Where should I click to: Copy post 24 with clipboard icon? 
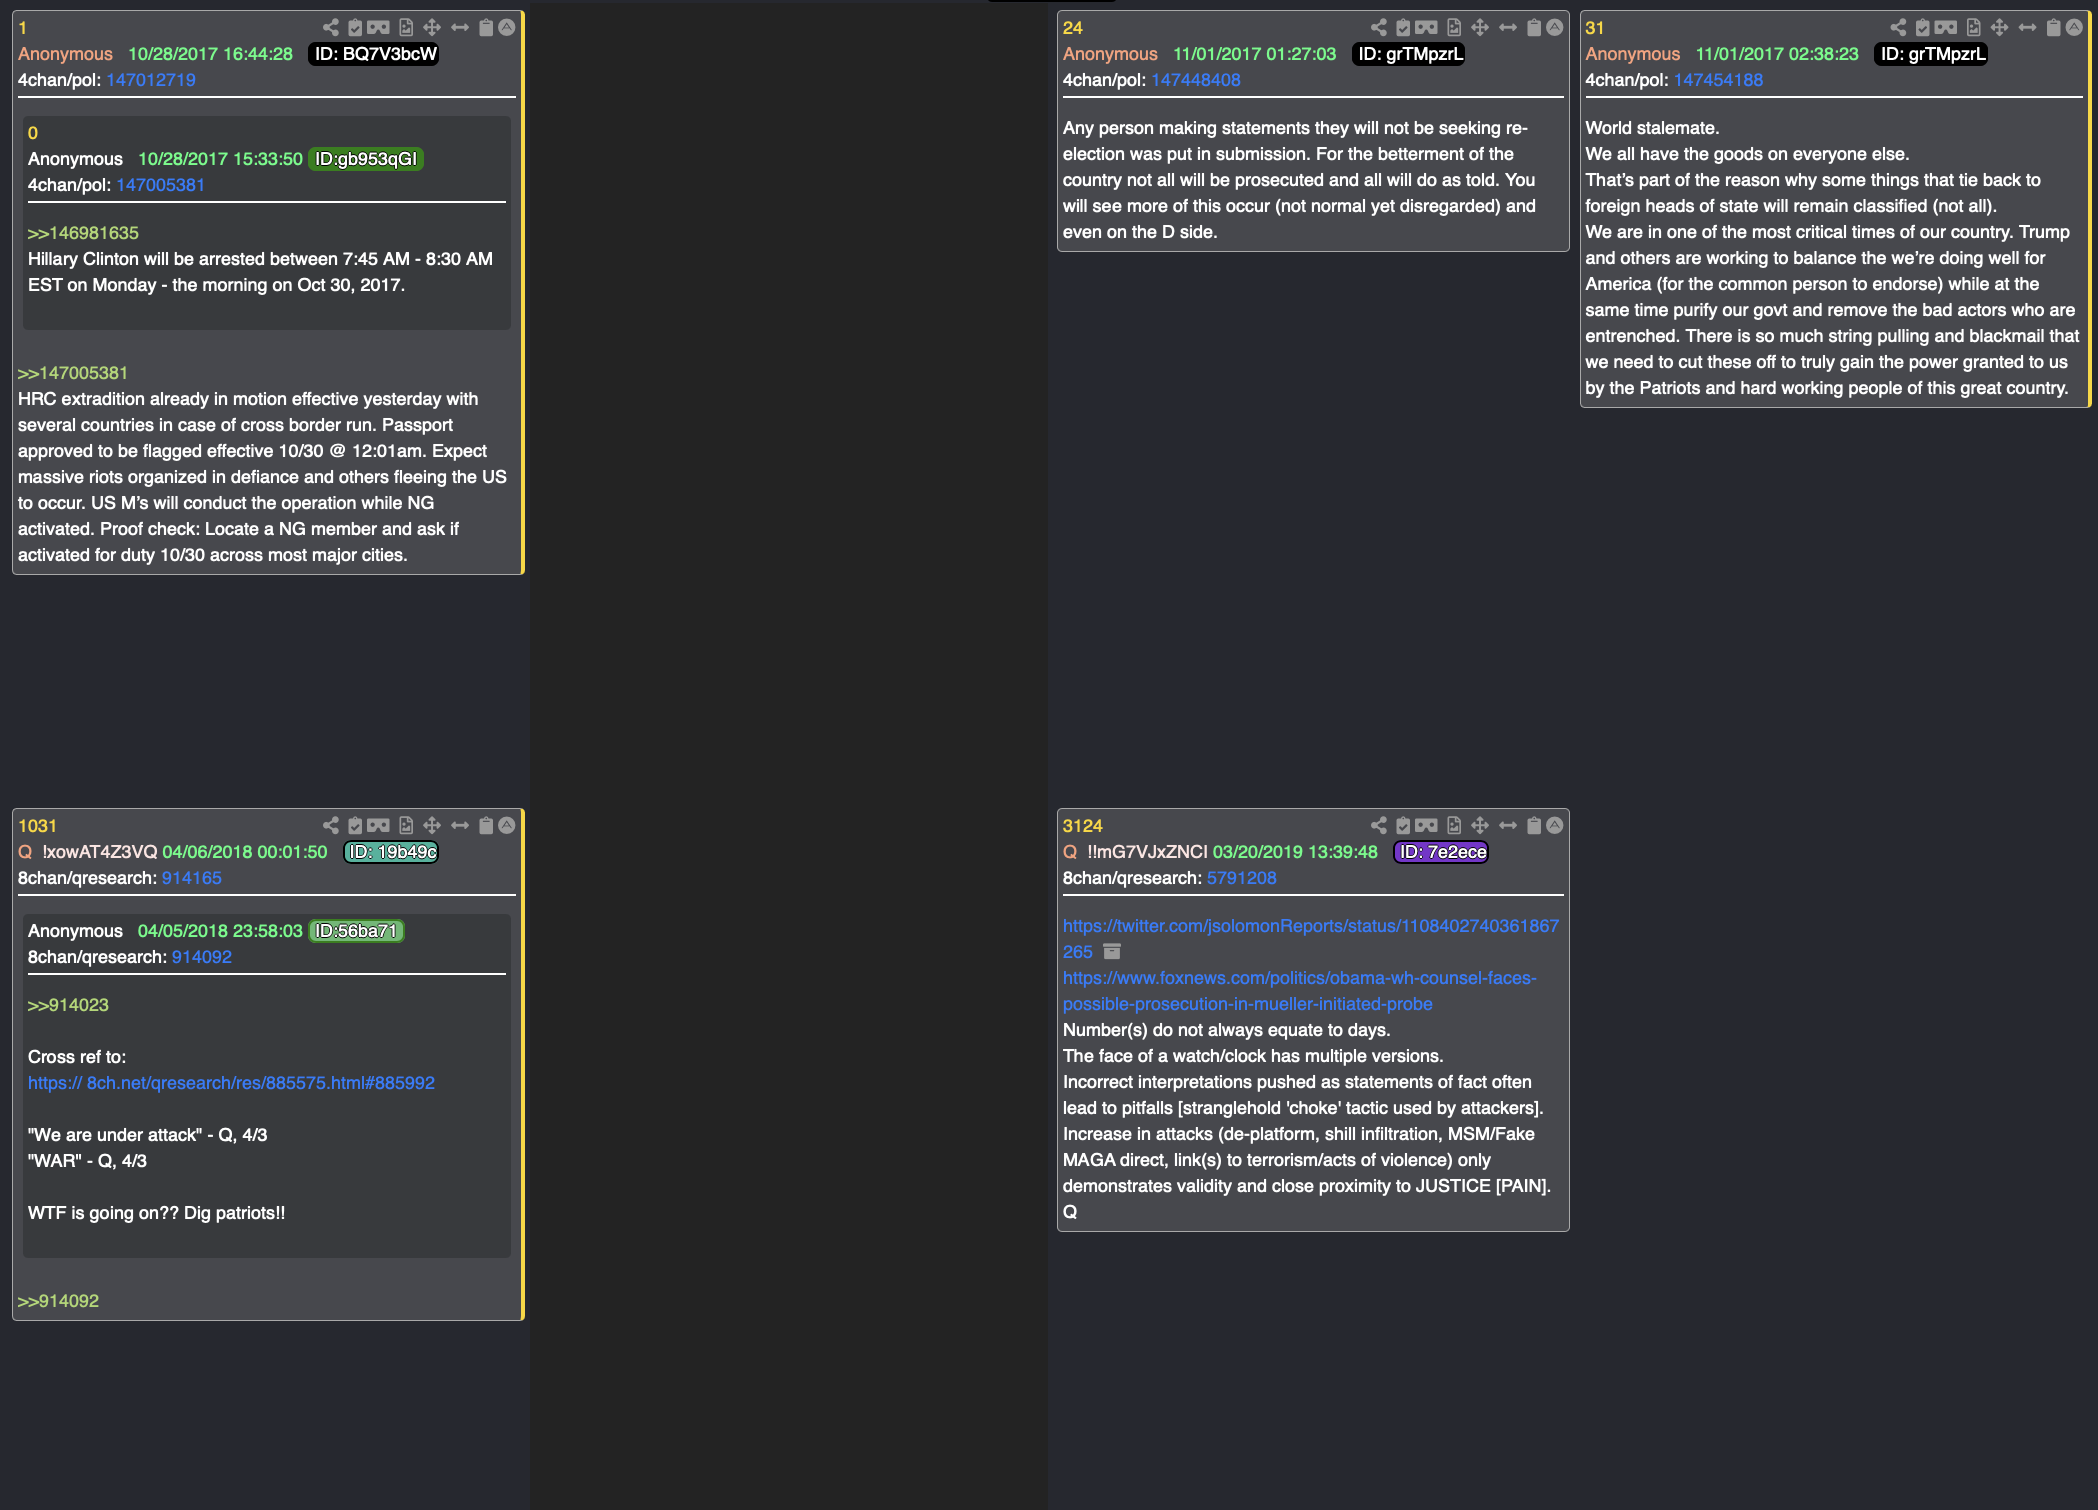coord(1534,27)
